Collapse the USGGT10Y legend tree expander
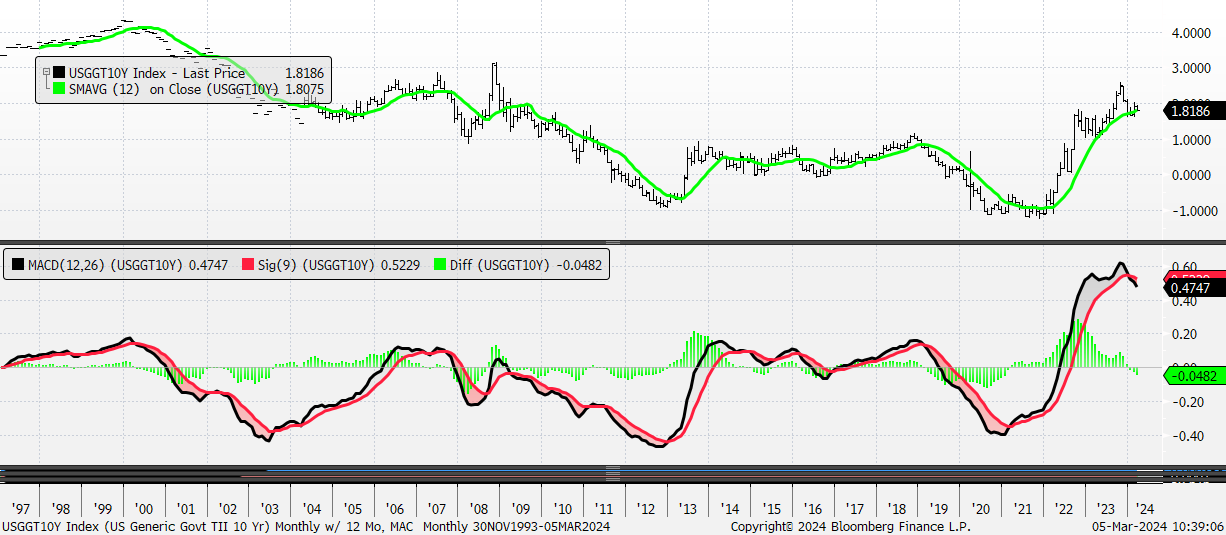The height and width of the screenshot is (535, 1226). pos(45,73)
